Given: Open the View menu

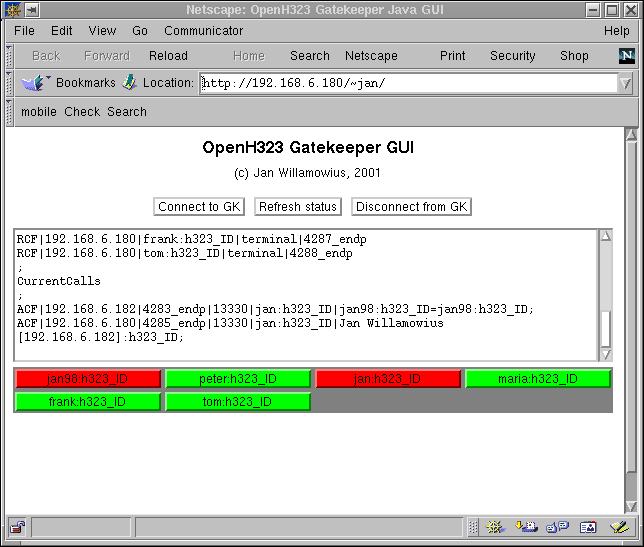Looking at the screenshot, I should pyautogui.click(x=102, y=31).
